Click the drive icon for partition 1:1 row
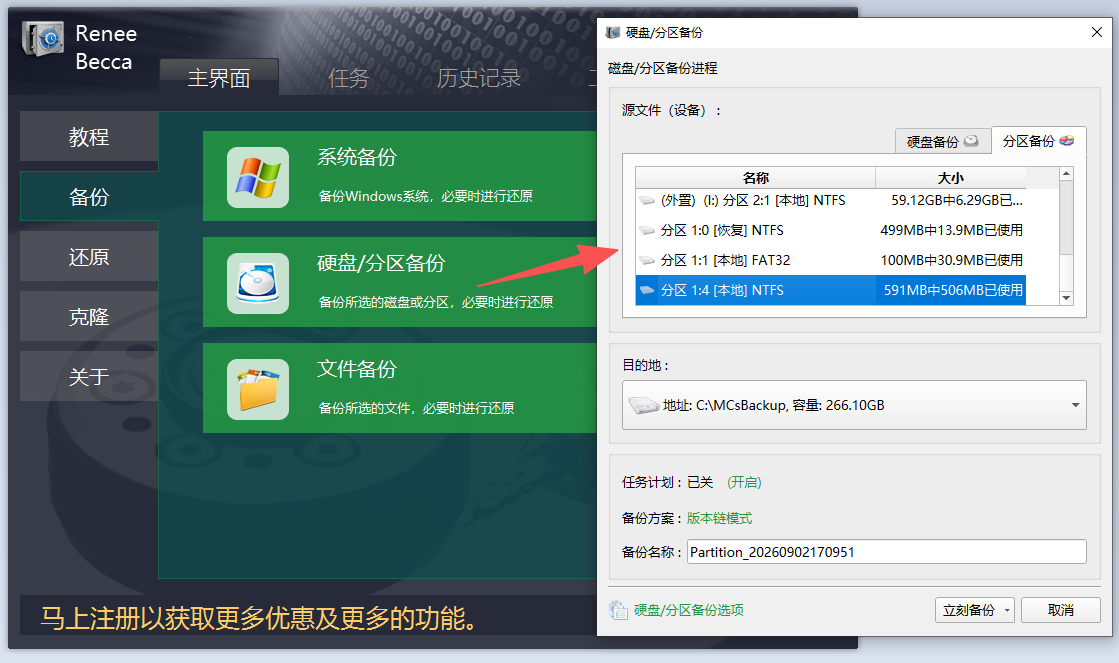This screenshot has width=1119, height=663. (x=647, y=260)
